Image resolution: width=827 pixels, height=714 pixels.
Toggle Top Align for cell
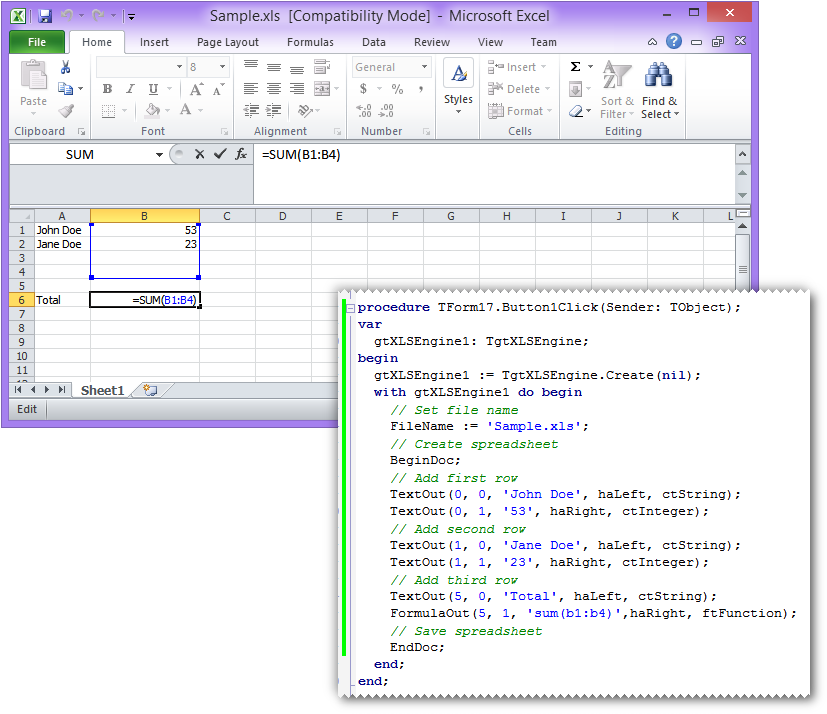point(251,66)
